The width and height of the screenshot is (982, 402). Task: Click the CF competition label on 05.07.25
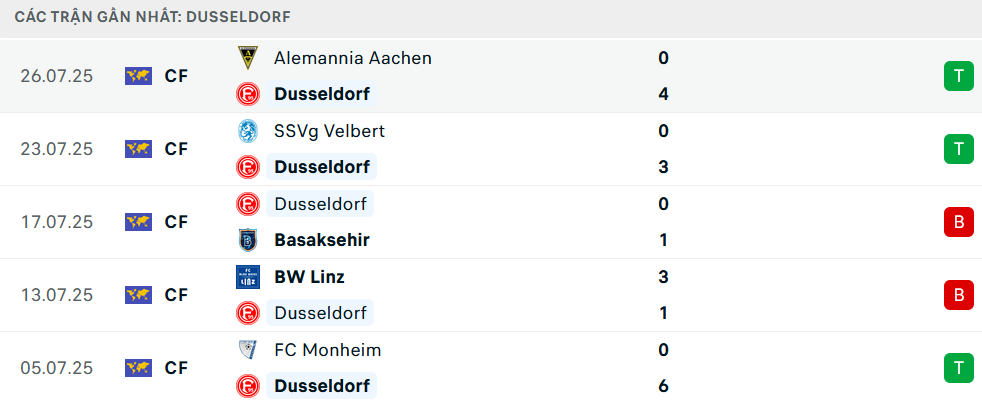[x=176, y=368]
